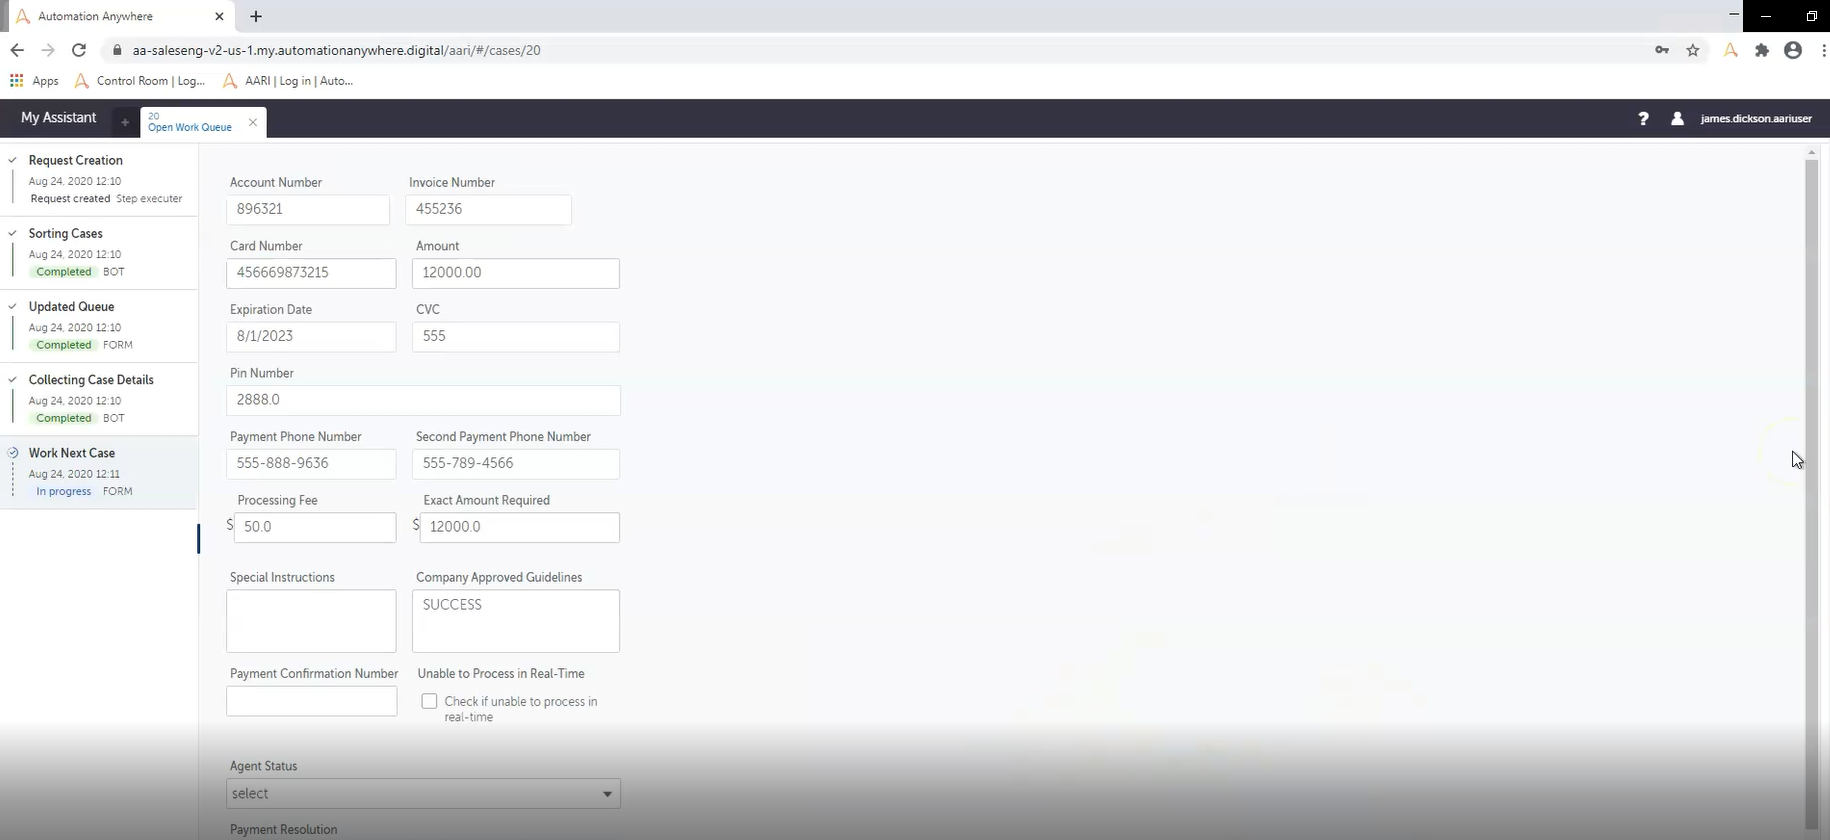Viewport: 1830px width, 840px height.
Task: Click the Agent Status label
Action: click(x=264, y=766)
